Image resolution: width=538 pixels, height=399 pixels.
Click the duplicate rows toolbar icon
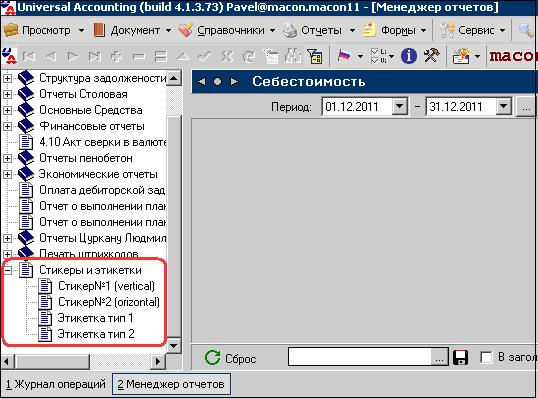click(161, 56)
